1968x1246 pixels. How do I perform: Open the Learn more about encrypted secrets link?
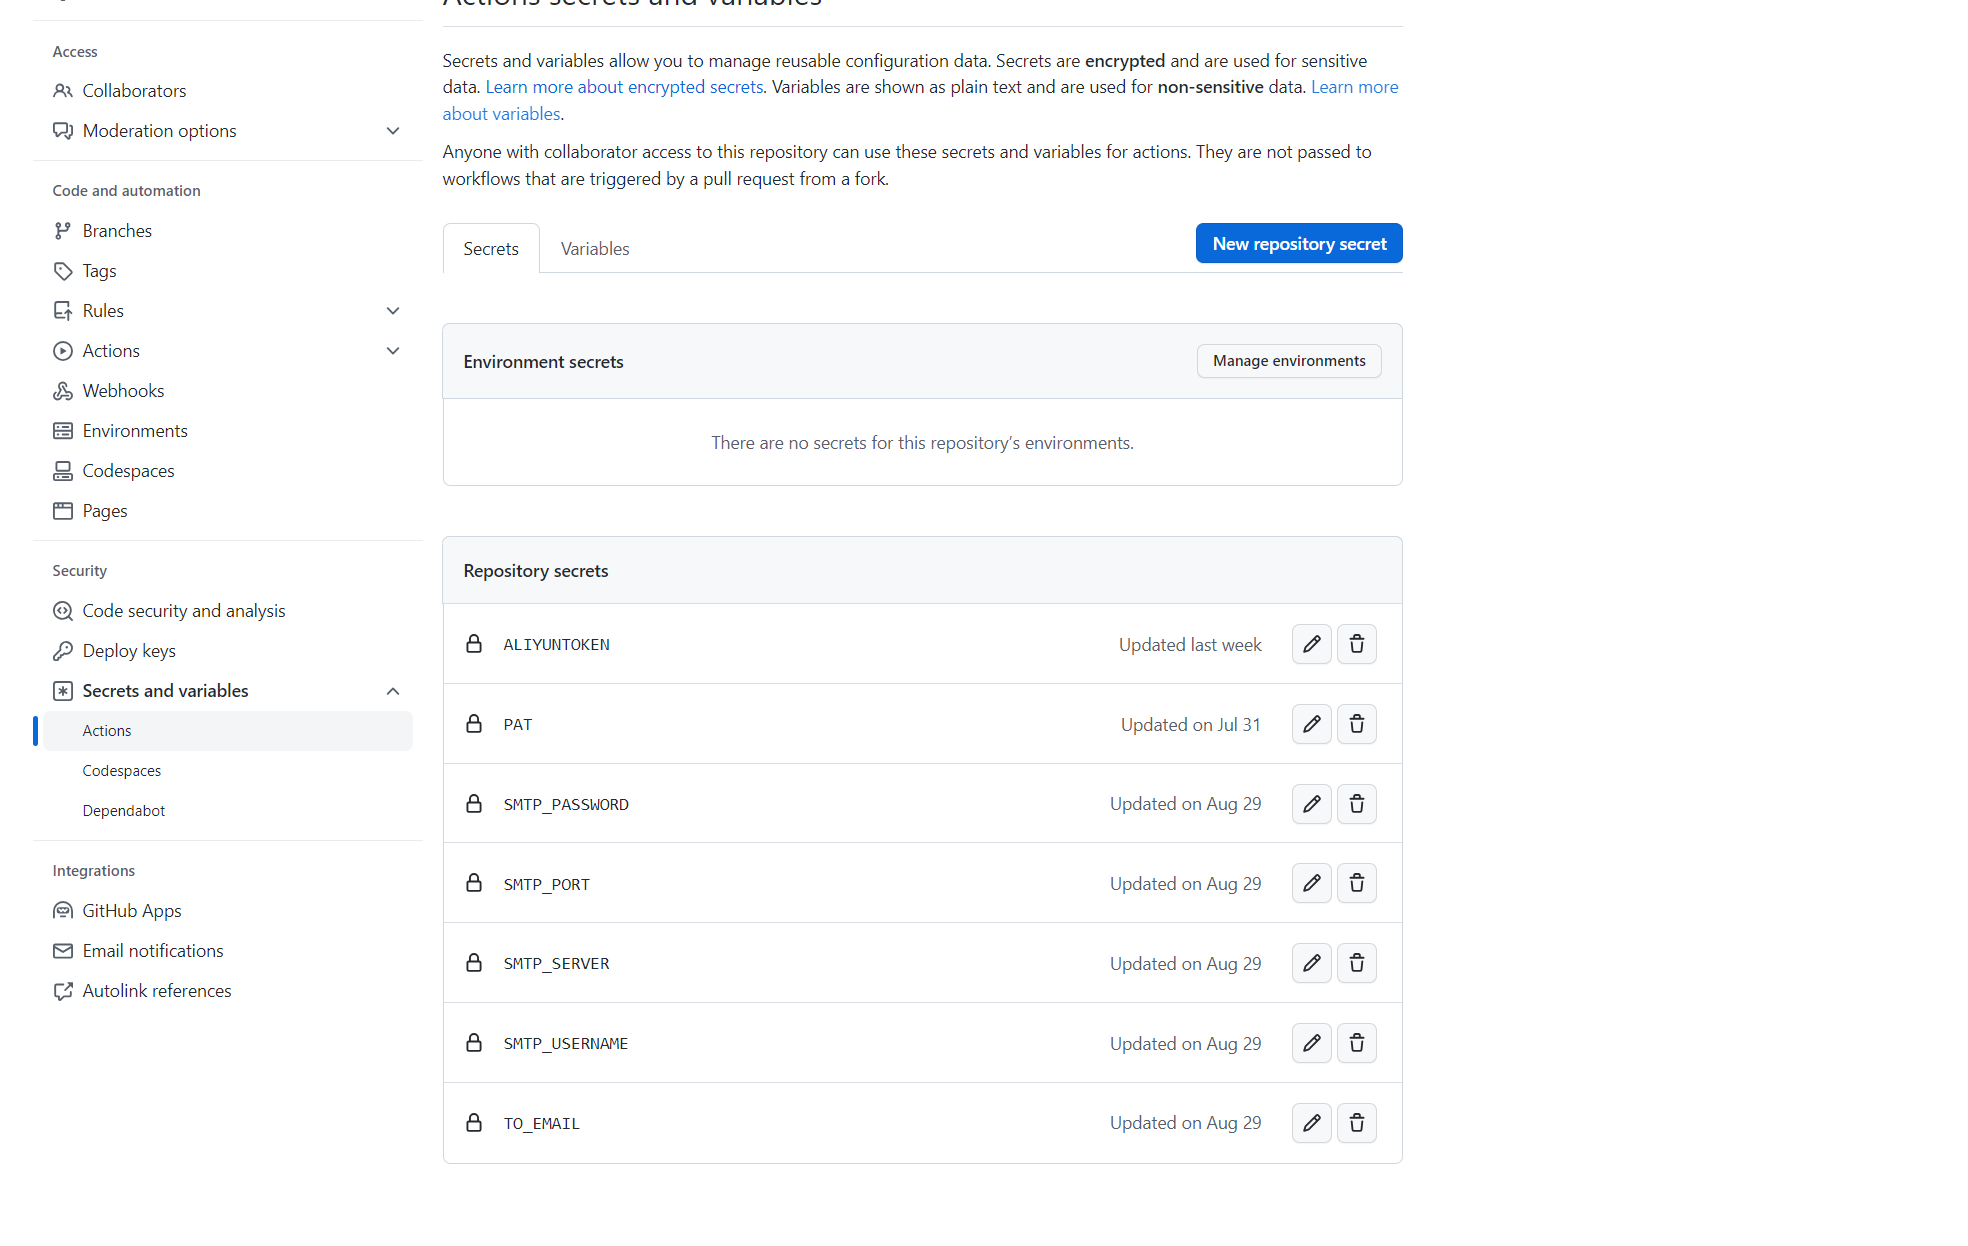624,86
